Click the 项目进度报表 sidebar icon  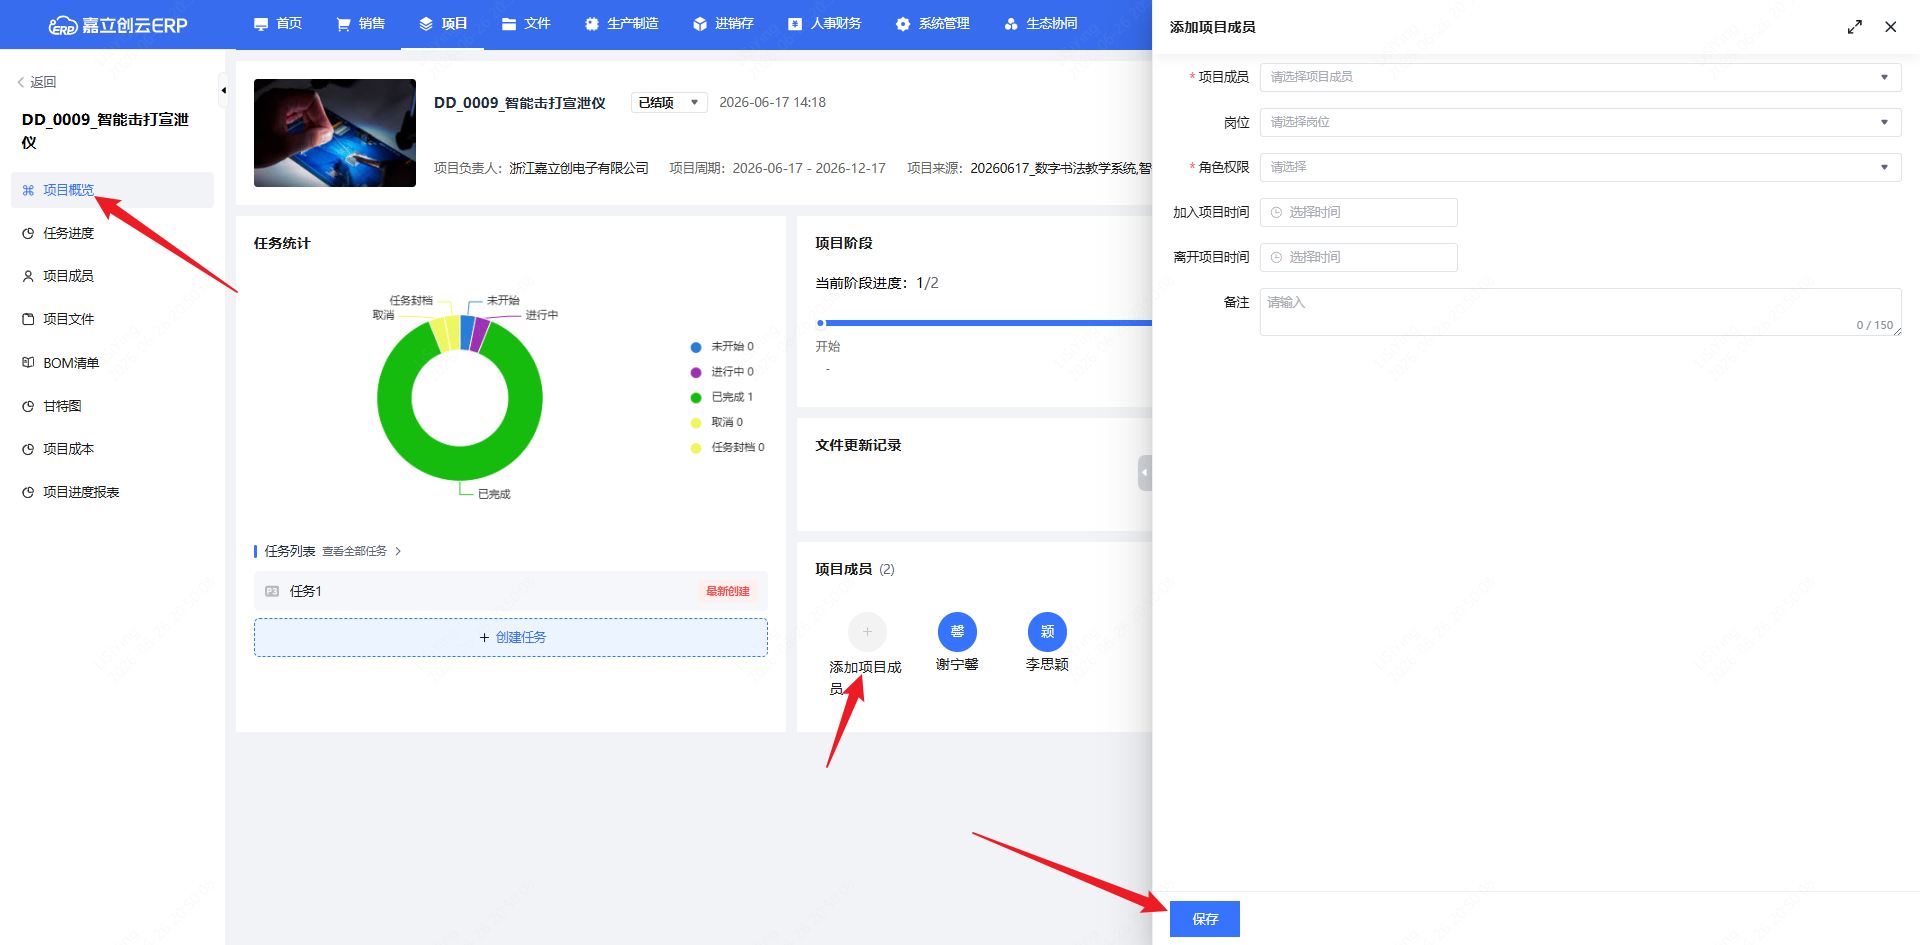(x=28, y=492)
